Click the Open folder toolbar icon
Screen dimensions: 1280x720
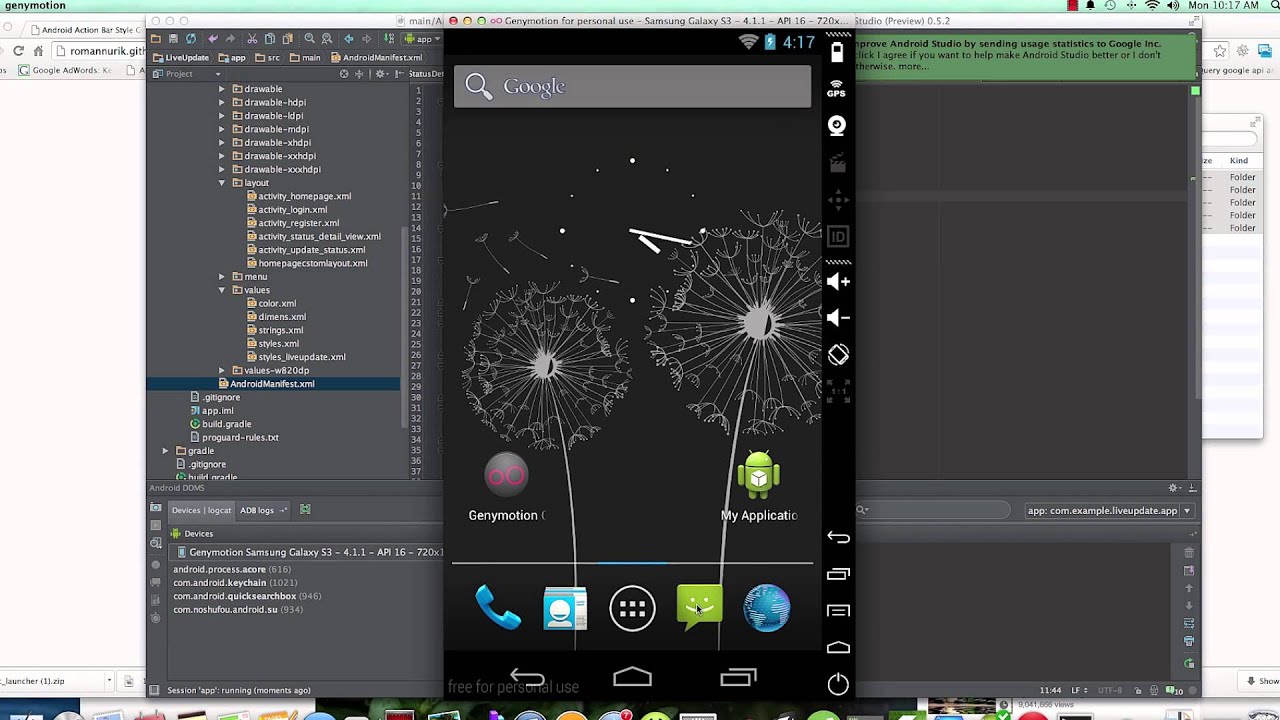pos(156,39)
